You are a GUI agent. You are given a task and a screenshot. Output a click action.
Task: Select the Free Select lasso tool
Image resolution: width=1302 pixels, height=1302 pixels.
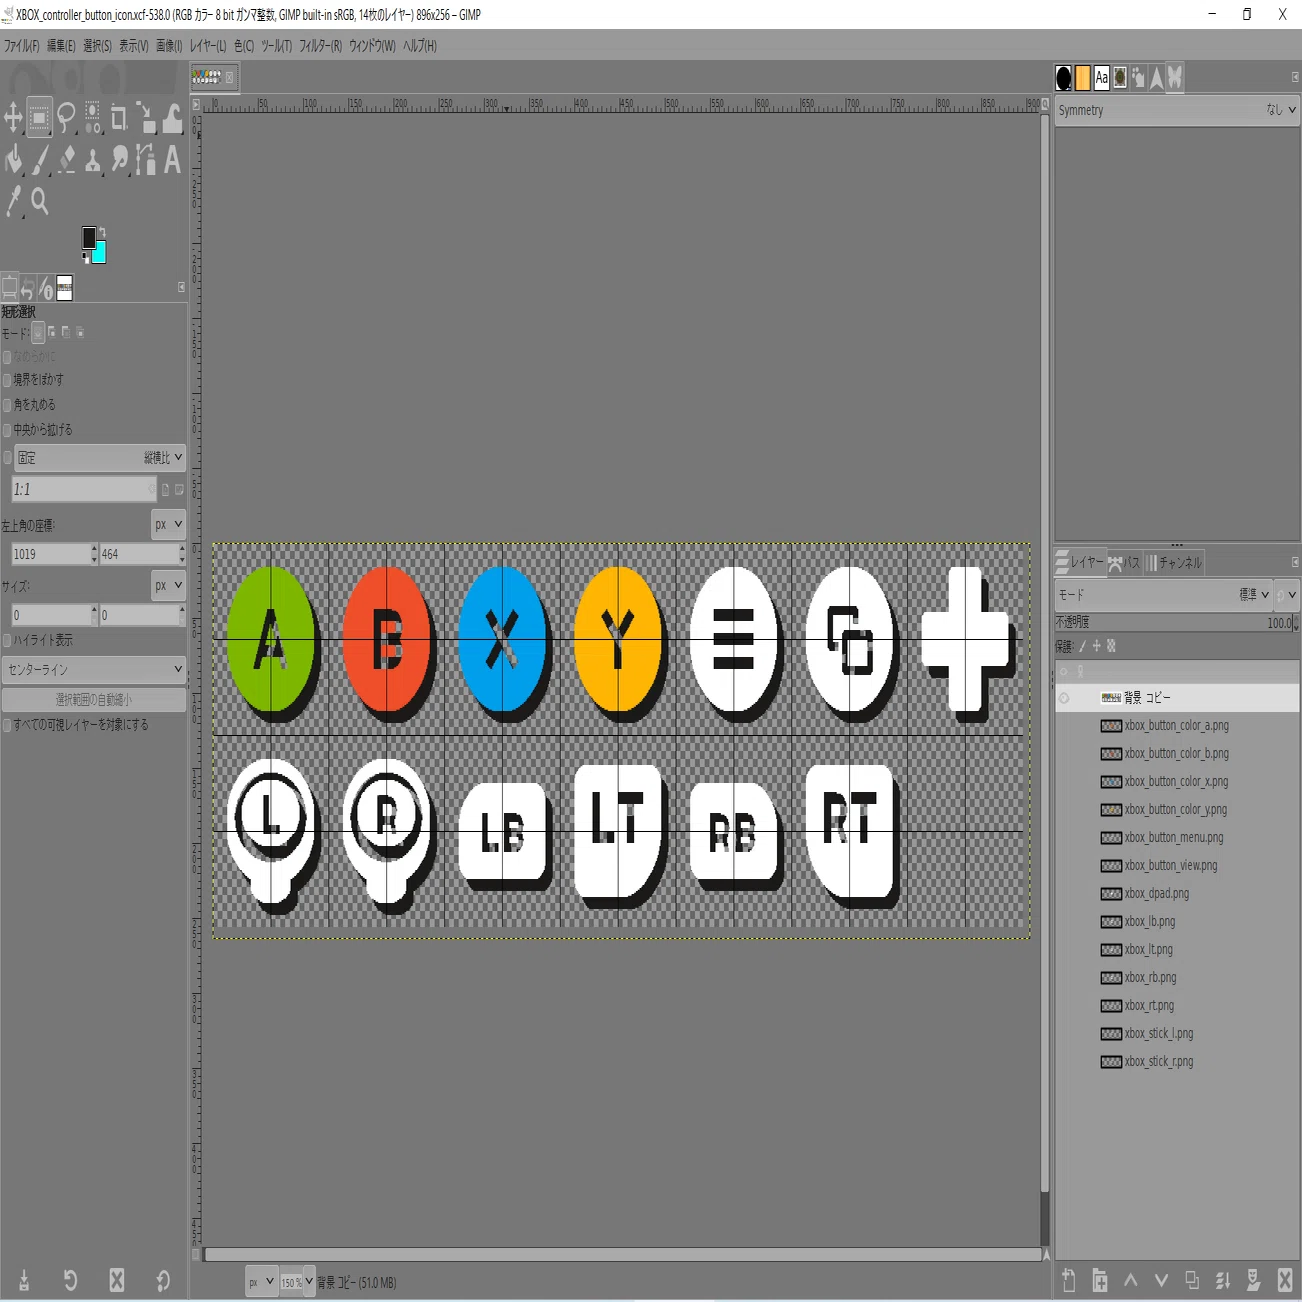pyautogui.click(x=66, y=118)
